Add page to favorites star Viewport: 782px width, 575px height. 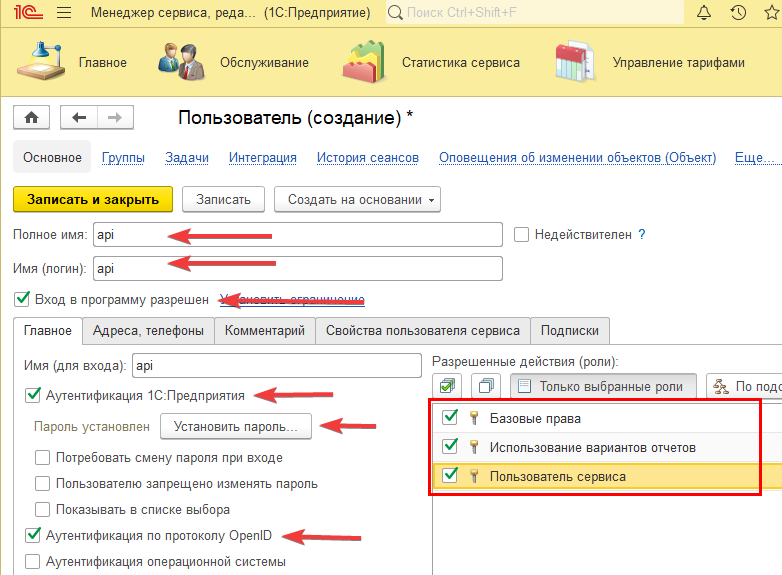771,13
